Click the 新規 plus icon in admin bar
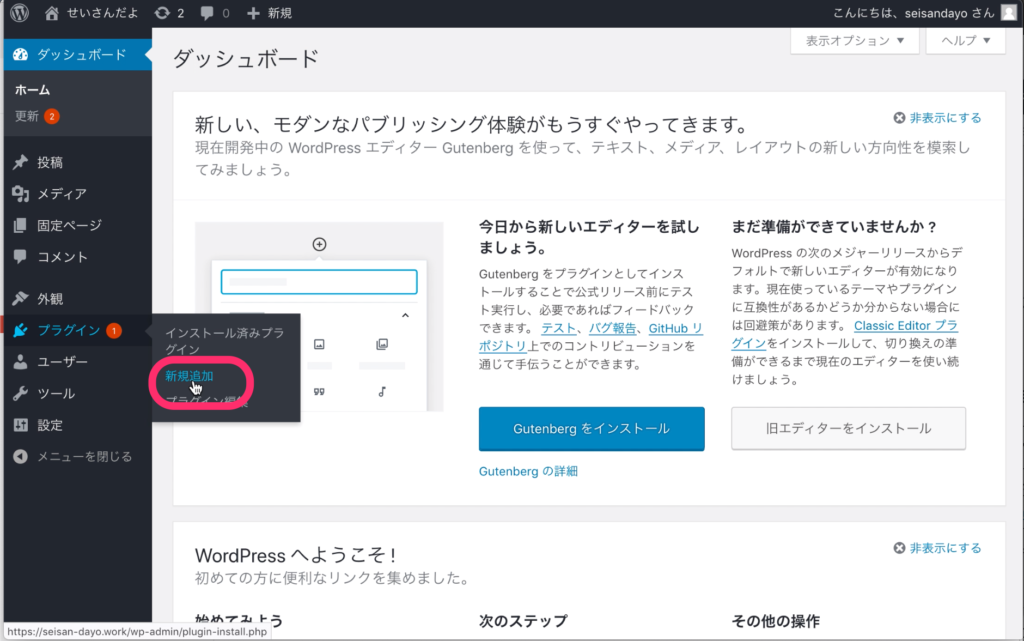 tap(254, 14)
